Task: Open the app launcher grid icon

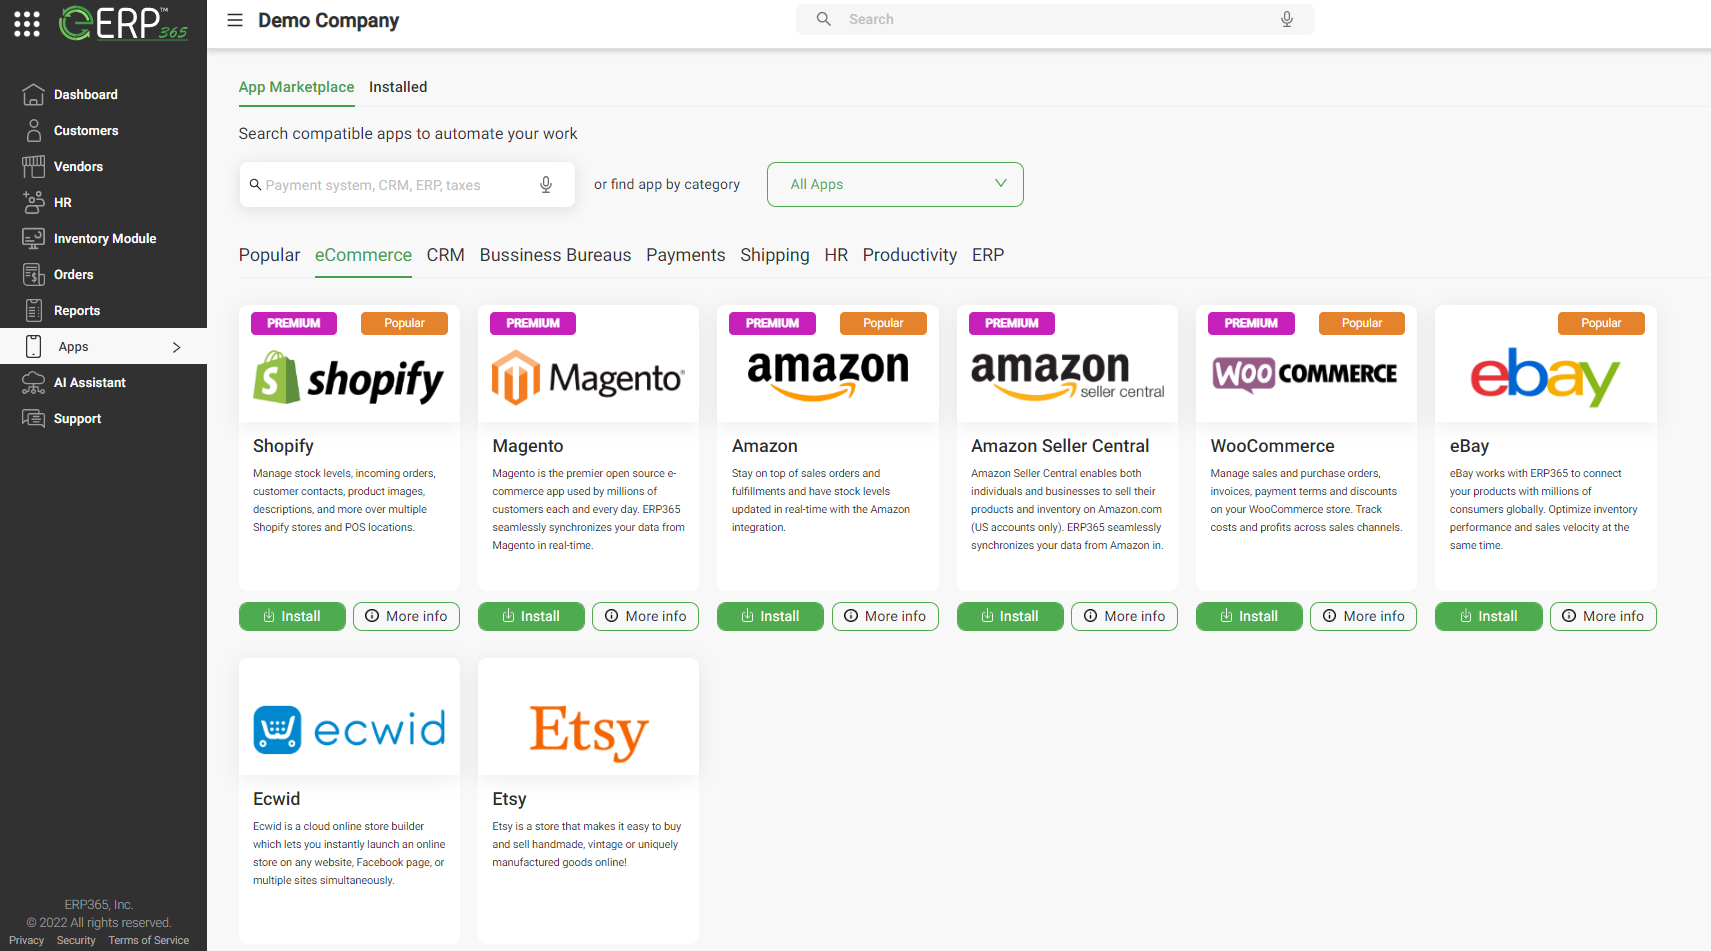Action: coord(27,23)
